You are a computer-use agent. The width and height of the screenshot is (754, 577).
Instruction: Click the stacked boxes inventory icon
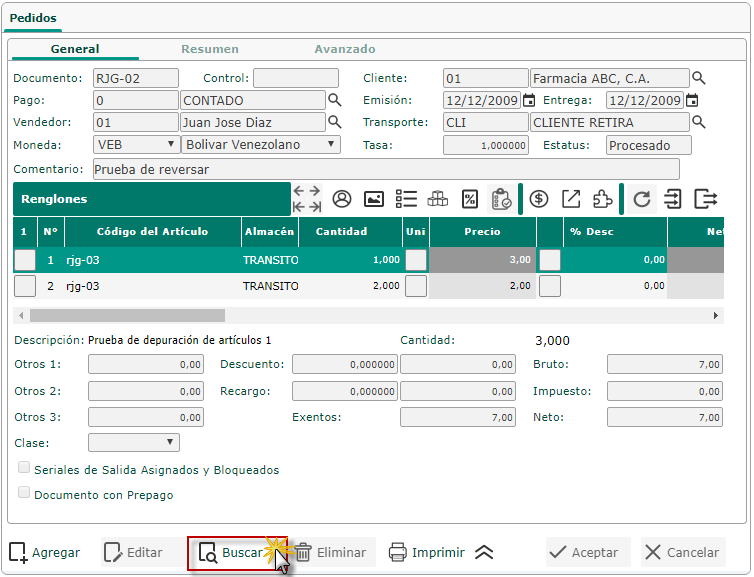[437, 199]
